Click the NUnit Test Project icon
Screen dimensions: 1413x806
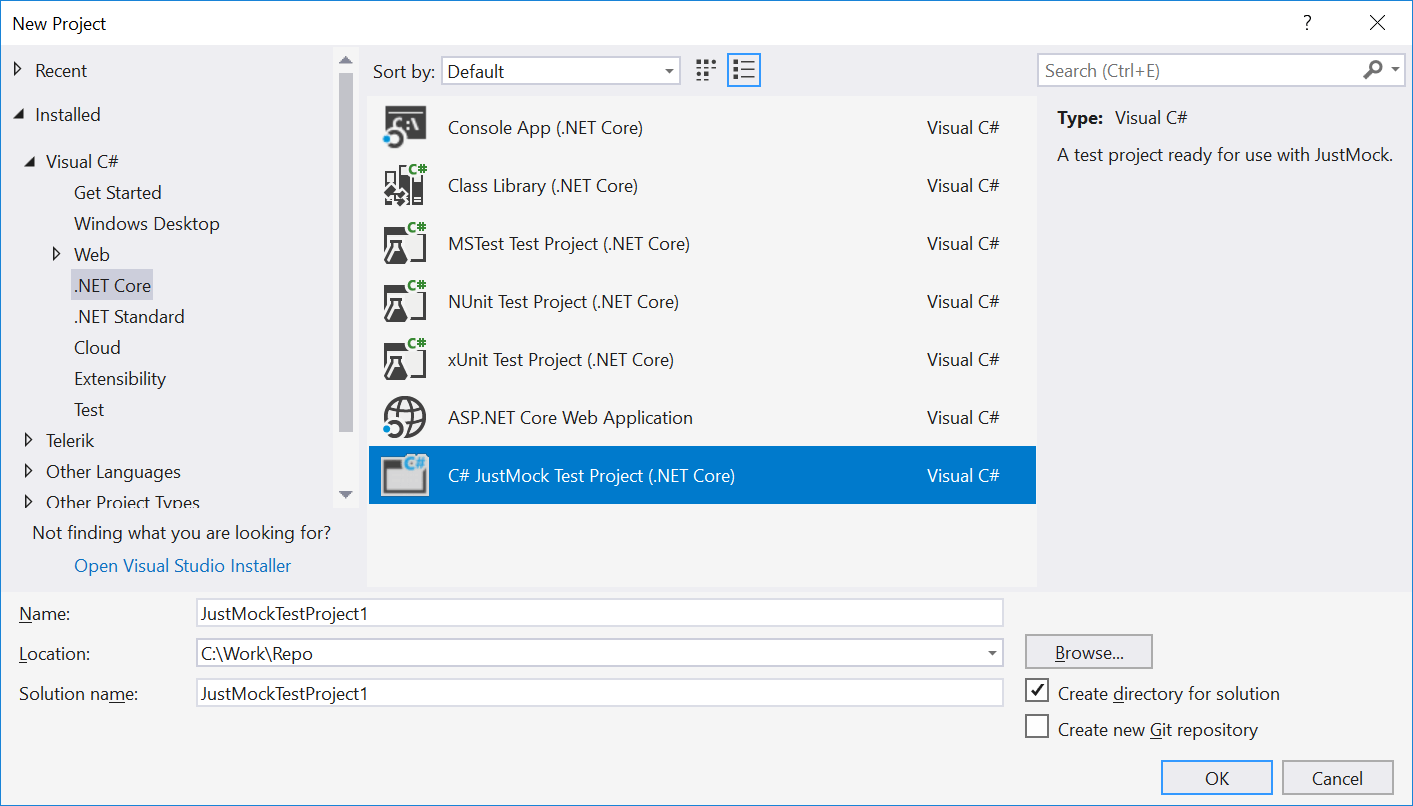click(405, 302)
